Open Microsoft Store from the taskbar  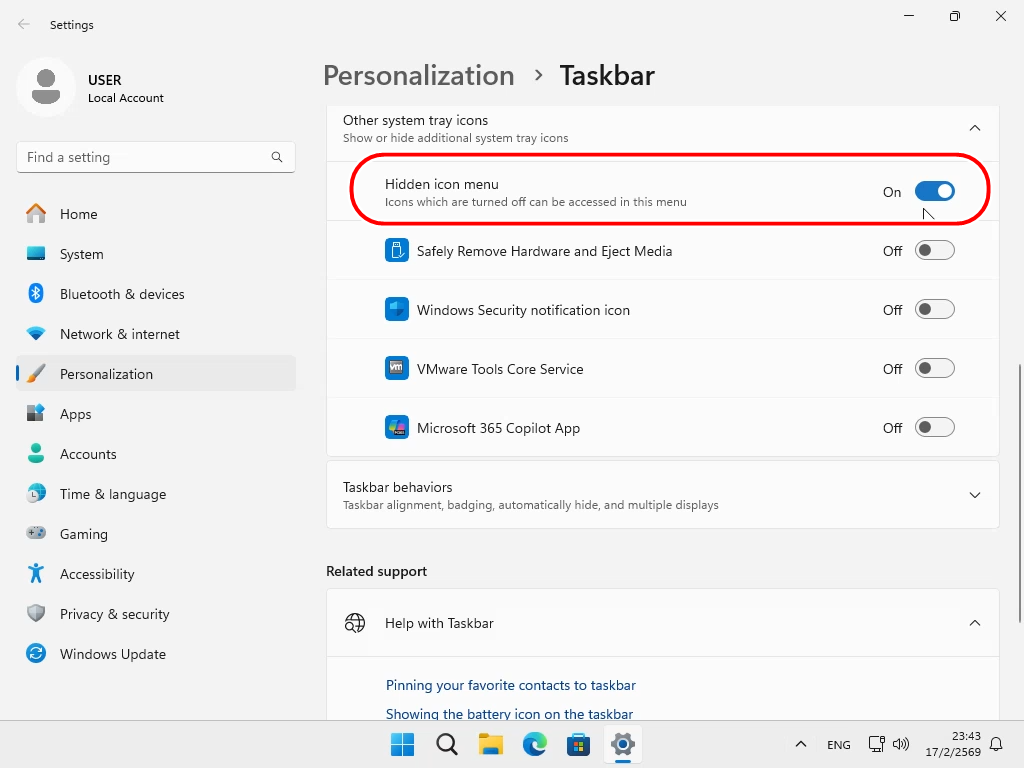[578, 744]
